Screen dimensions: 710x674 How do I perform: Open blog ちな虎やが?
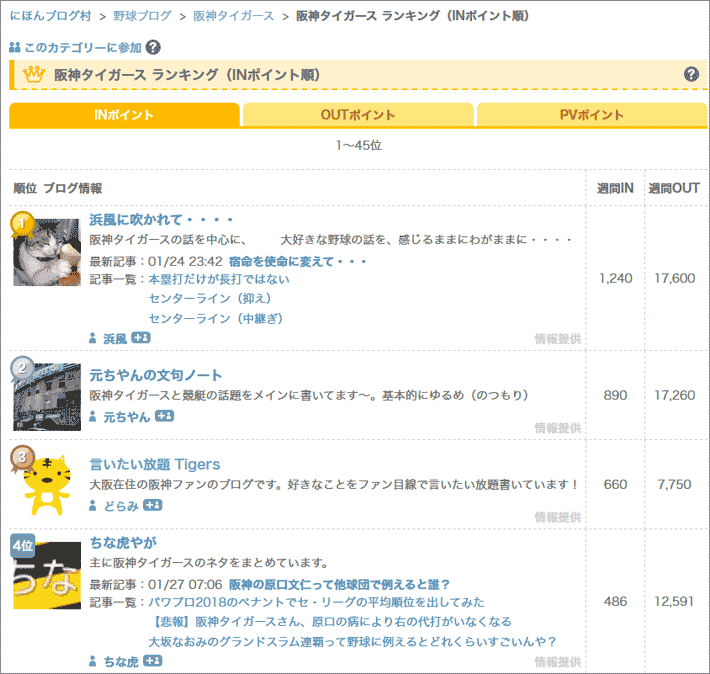[123, 543]
